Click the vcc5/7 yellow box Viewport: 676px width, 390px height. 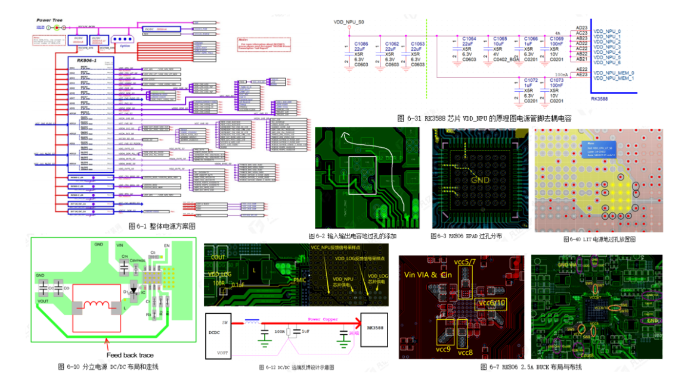tap(465, 282)
